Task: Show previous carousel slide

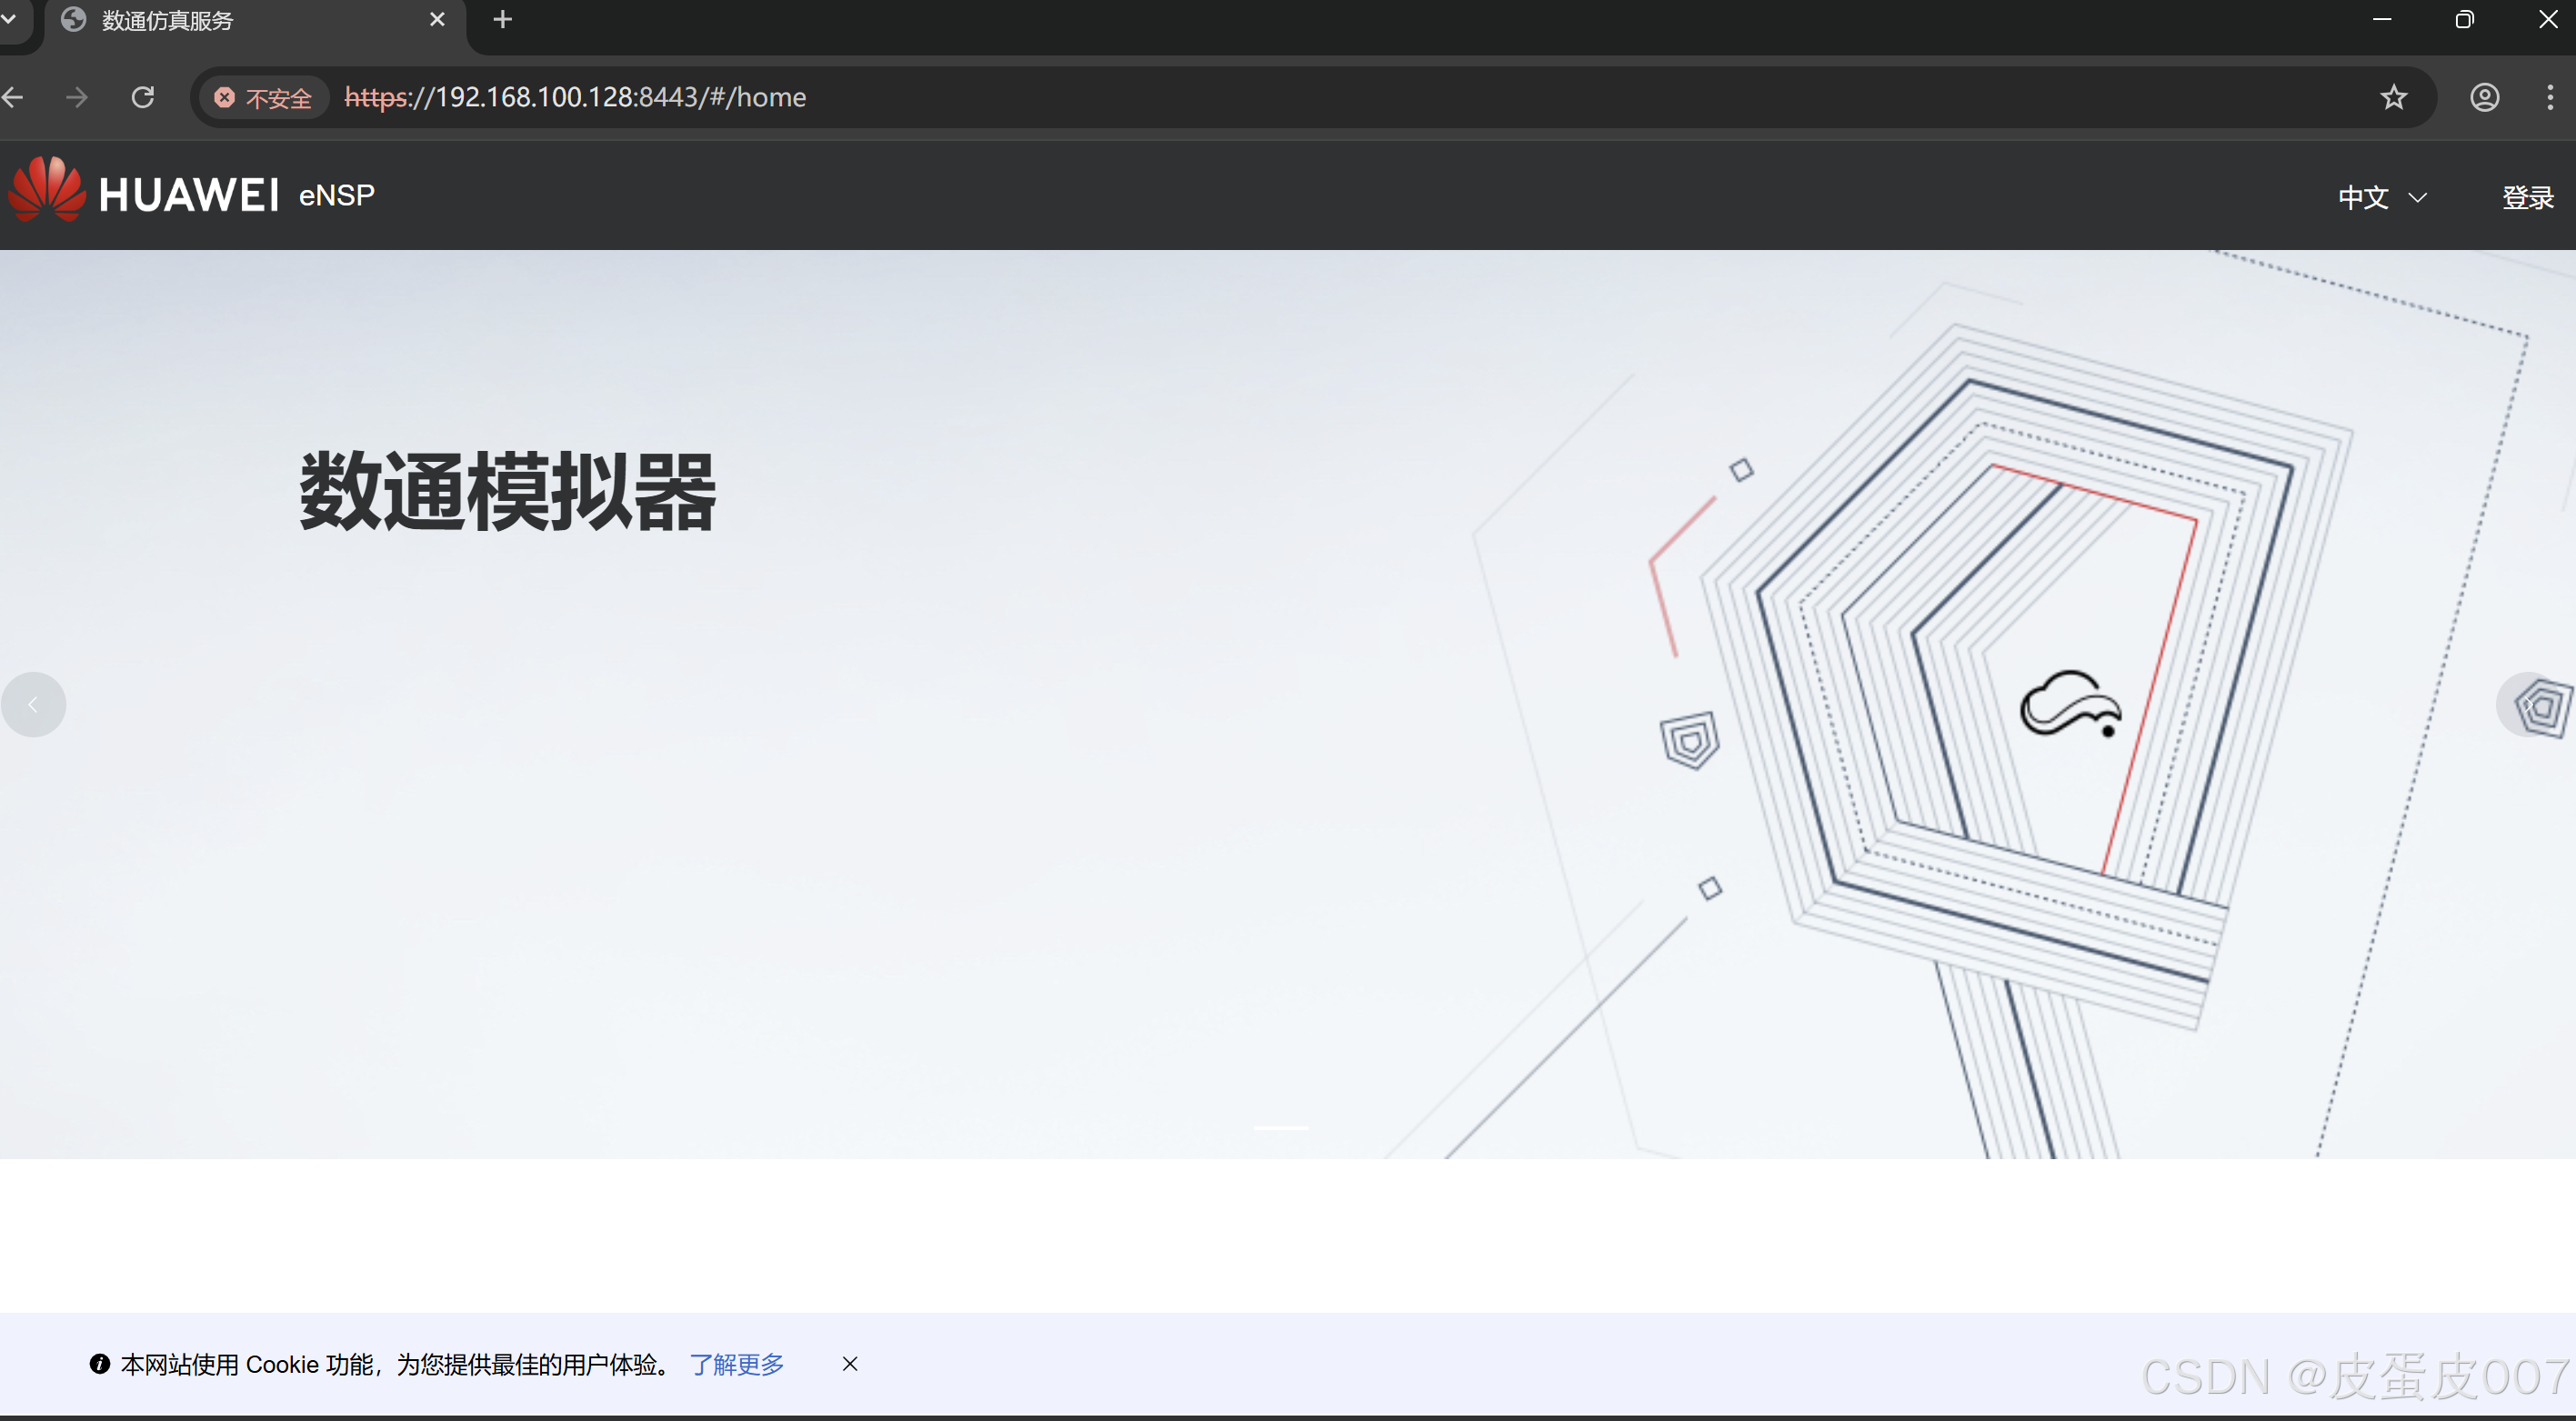Action: coord(33,705)
